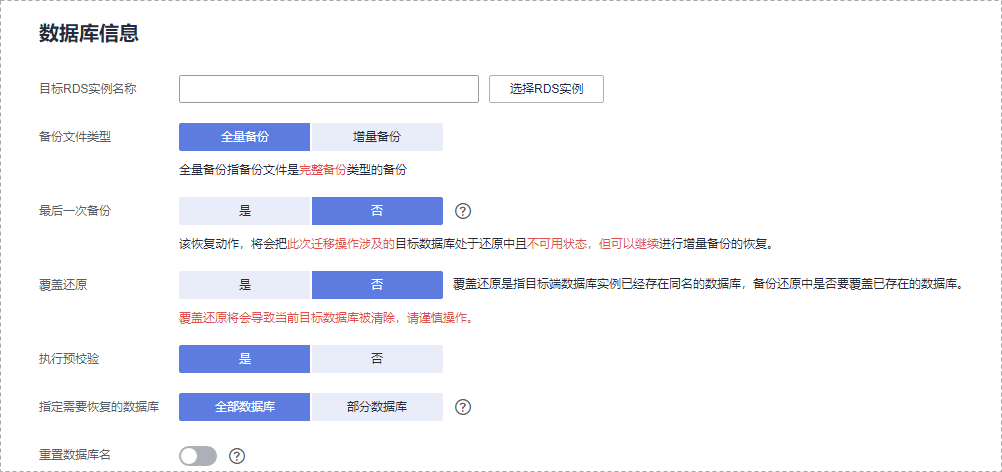
Task: Click the 重置数据库名 label text
Action: coord(75,455)
